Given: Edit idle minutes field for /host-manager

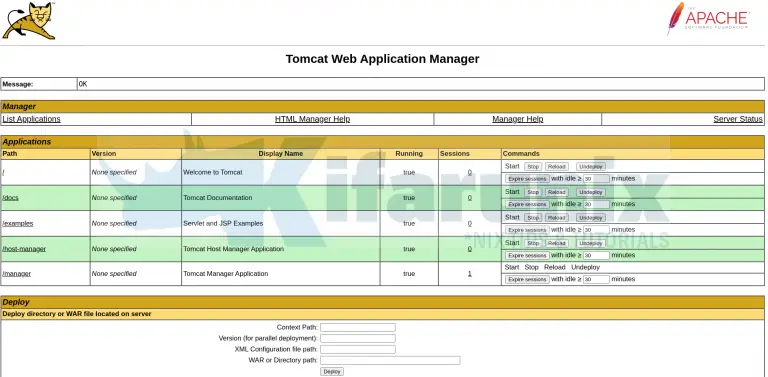Looking at the screenshot, I should point(596,256).
